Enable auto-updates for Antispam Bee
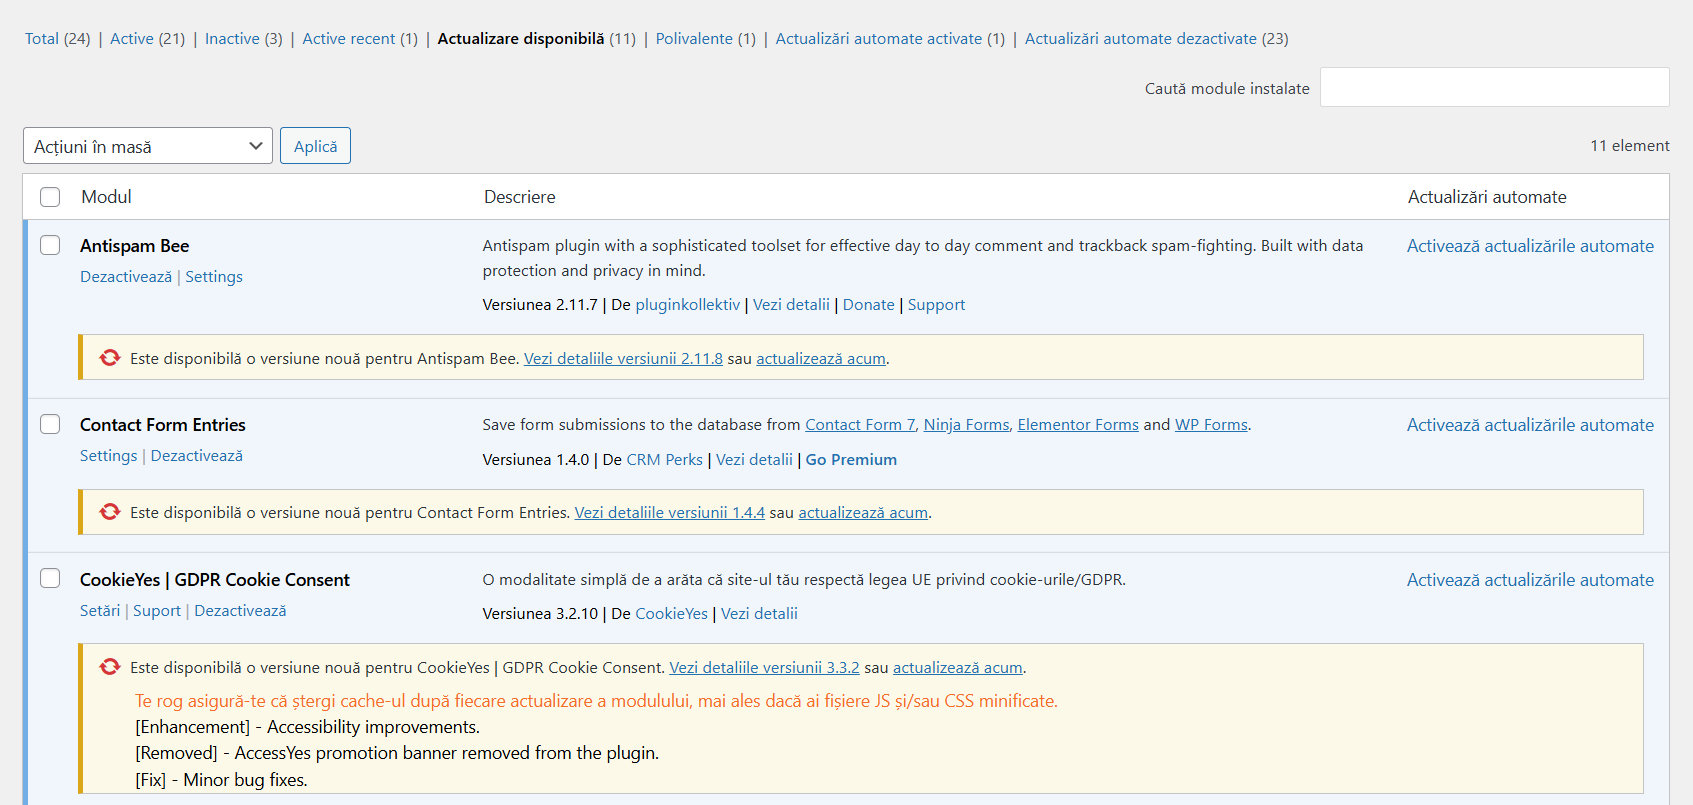This screenshot has width=1693, height=805. (1530, 246)
